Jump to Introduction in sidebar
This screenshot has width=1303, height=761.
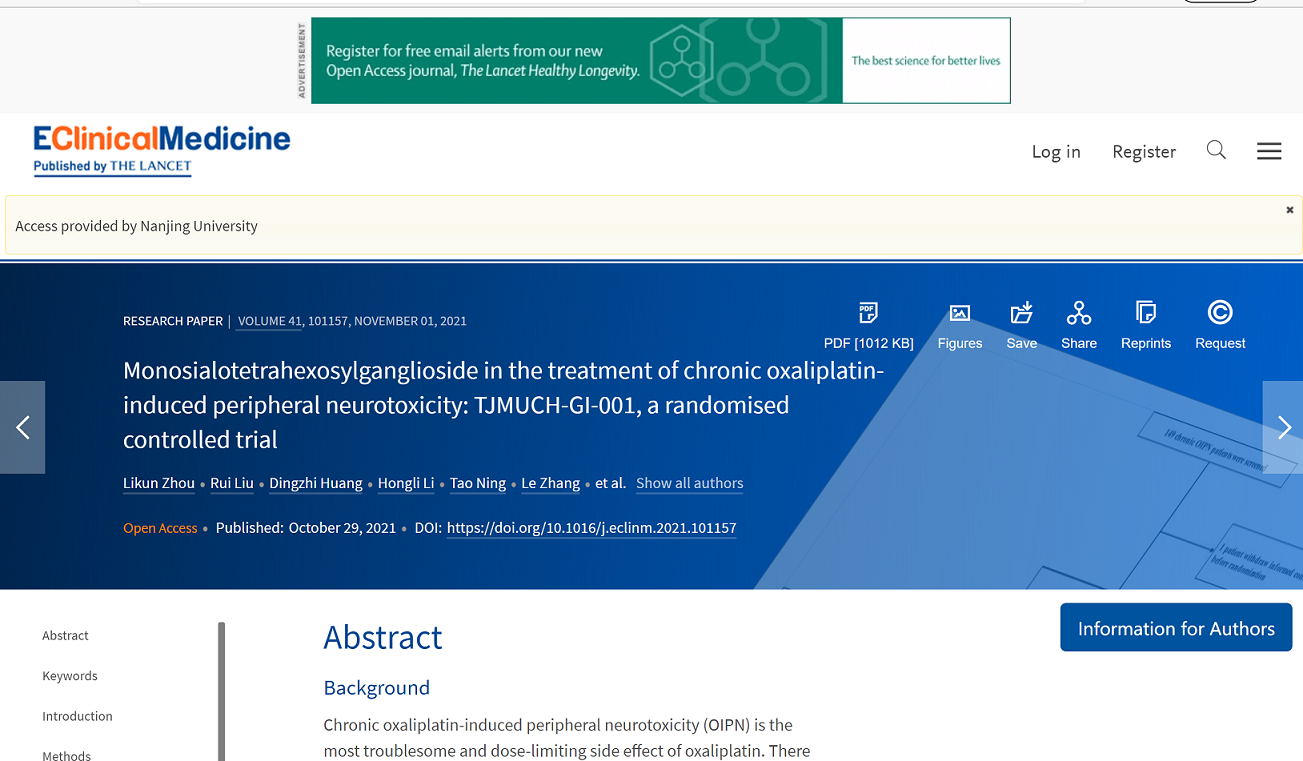[77, 716]
